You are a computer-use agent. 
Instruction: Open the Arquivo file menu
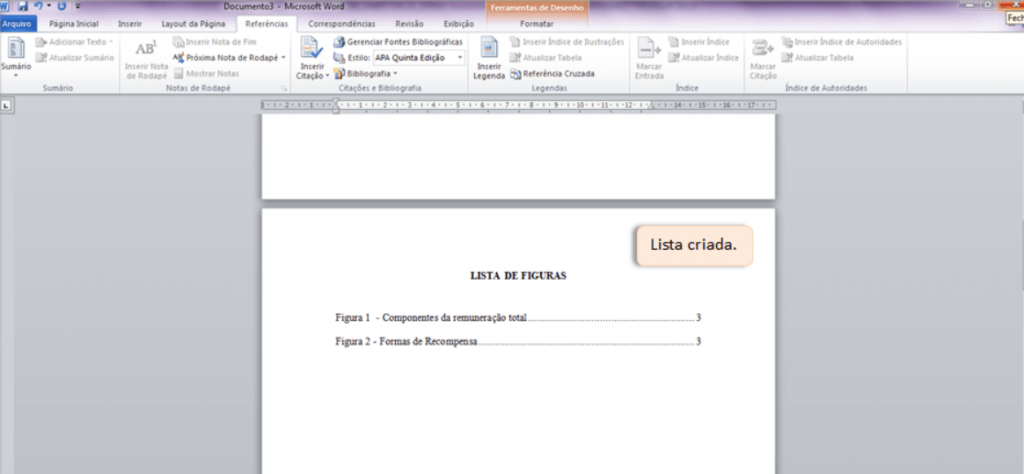click(x=17, y=23)
